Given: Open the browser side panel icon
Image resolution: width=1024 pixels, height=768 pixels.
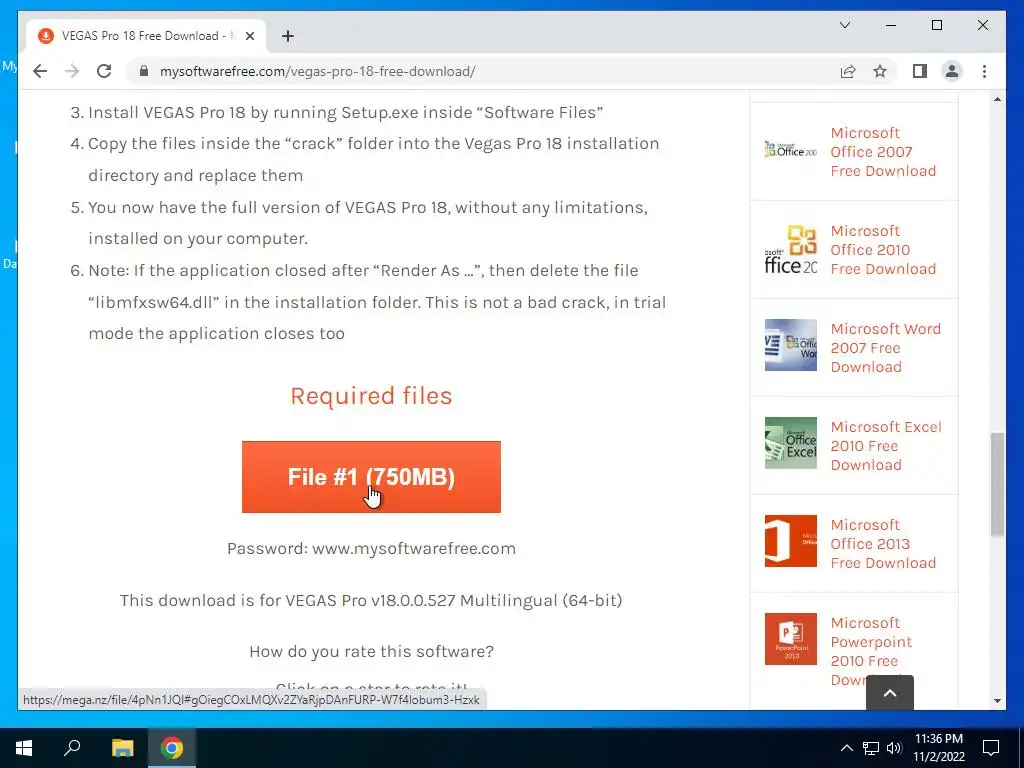Looking at the screenshot, I should click(920, 71).
